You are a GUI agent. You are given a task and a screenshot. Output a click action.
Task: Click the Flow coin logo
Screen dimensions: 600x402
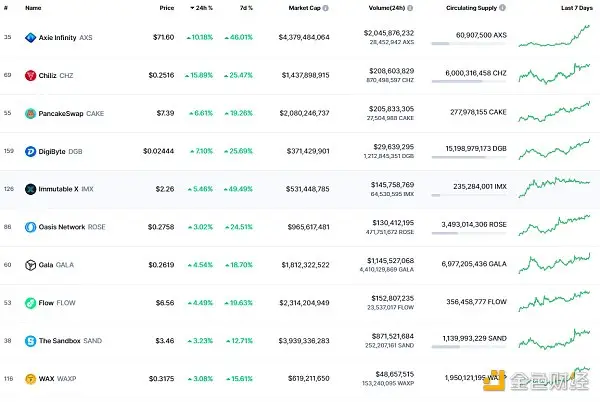point(30,303)
